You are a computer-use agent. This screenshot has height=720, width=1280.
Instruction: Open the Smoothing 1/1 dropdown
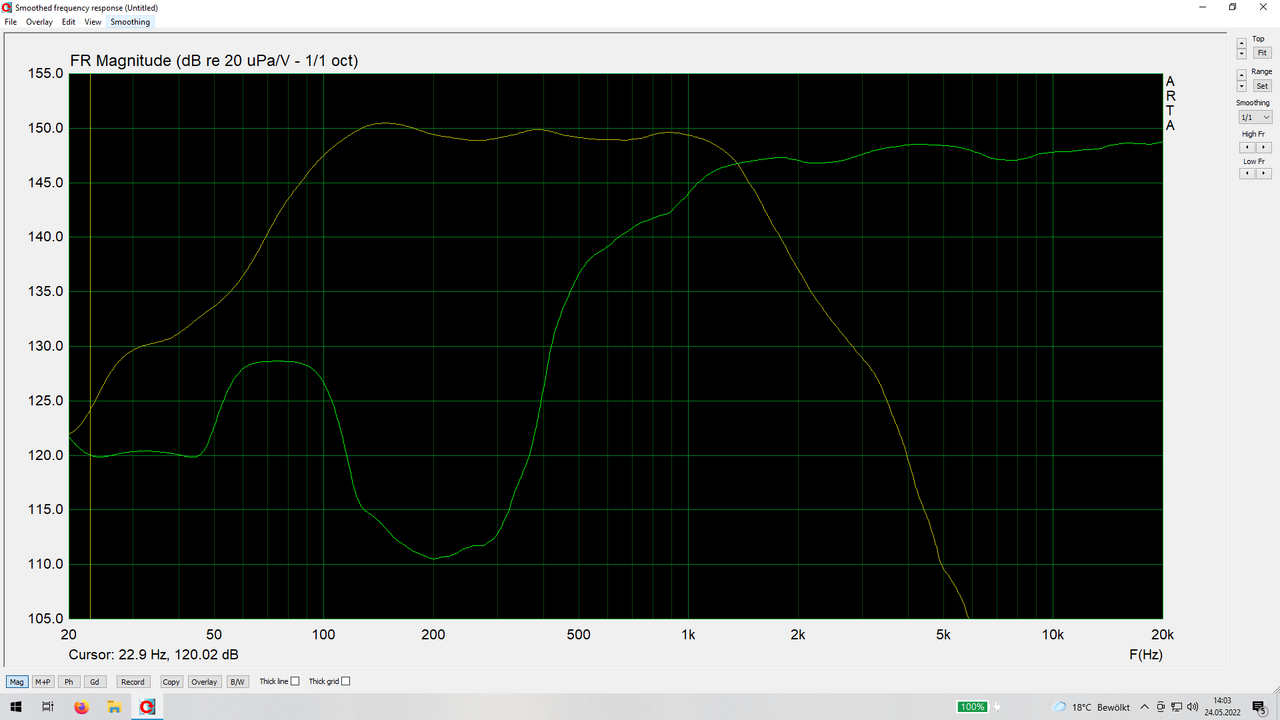pyautogui.click(x=1255, y=117)
